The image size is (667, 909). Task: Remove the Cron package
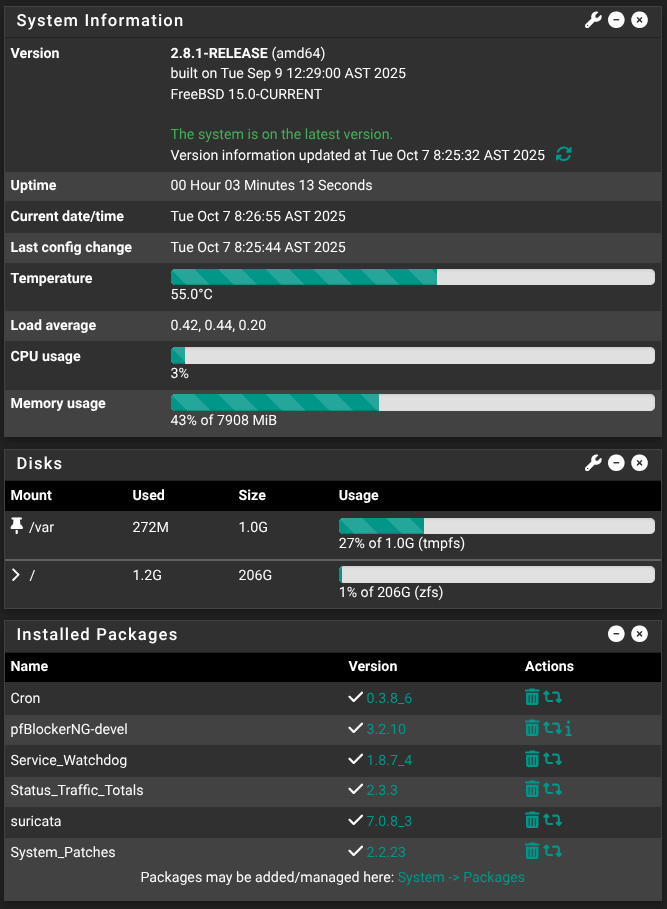point(532,697)
